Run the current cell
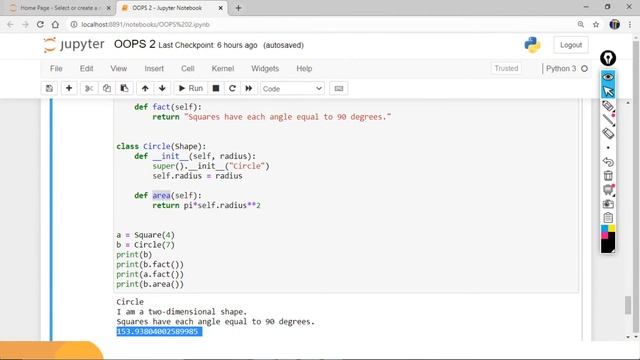The height and width of the screenshot is (360, 640). coord(191,89)
